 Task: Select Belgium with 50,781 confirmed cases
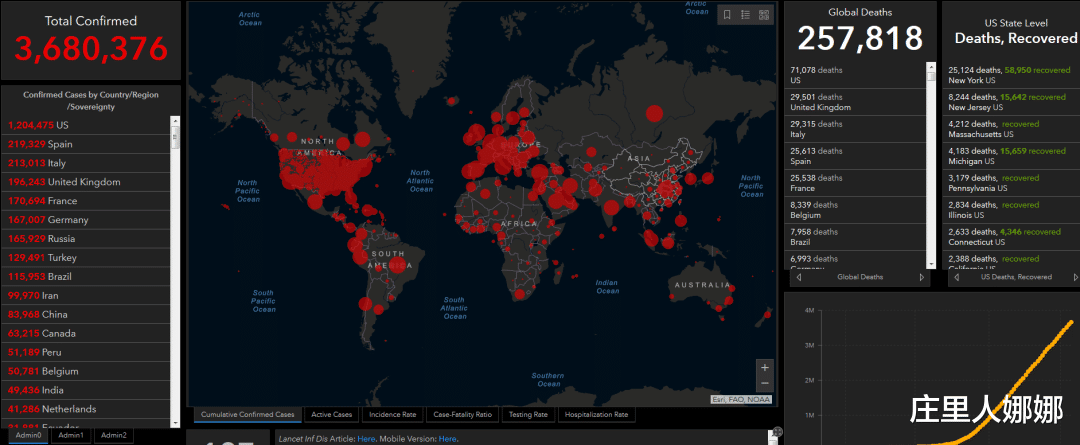85,371
